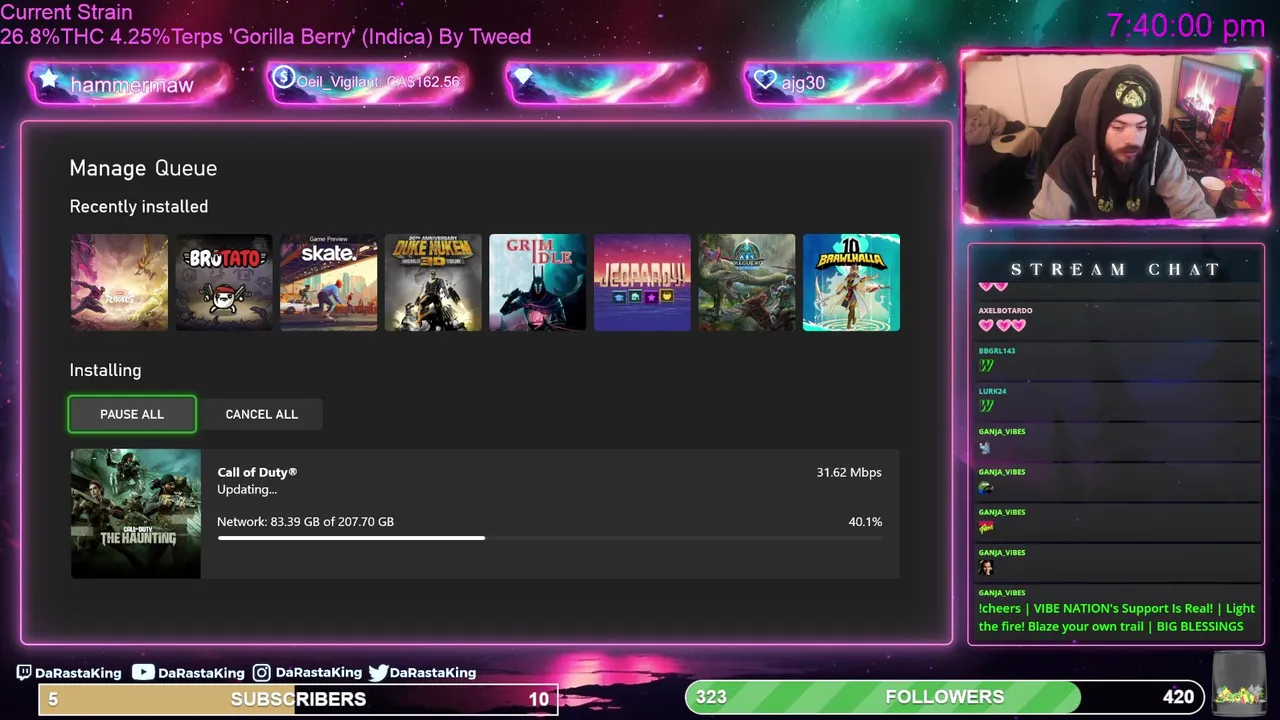Open the Brawlhalla game tile
Screen dimensions: 1280x720
click(x=851, y=282)
